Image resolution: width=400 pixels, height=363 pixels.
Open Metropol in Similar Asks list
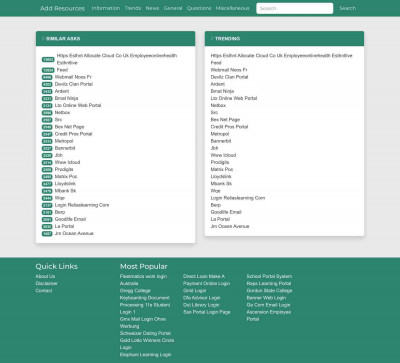64,141
